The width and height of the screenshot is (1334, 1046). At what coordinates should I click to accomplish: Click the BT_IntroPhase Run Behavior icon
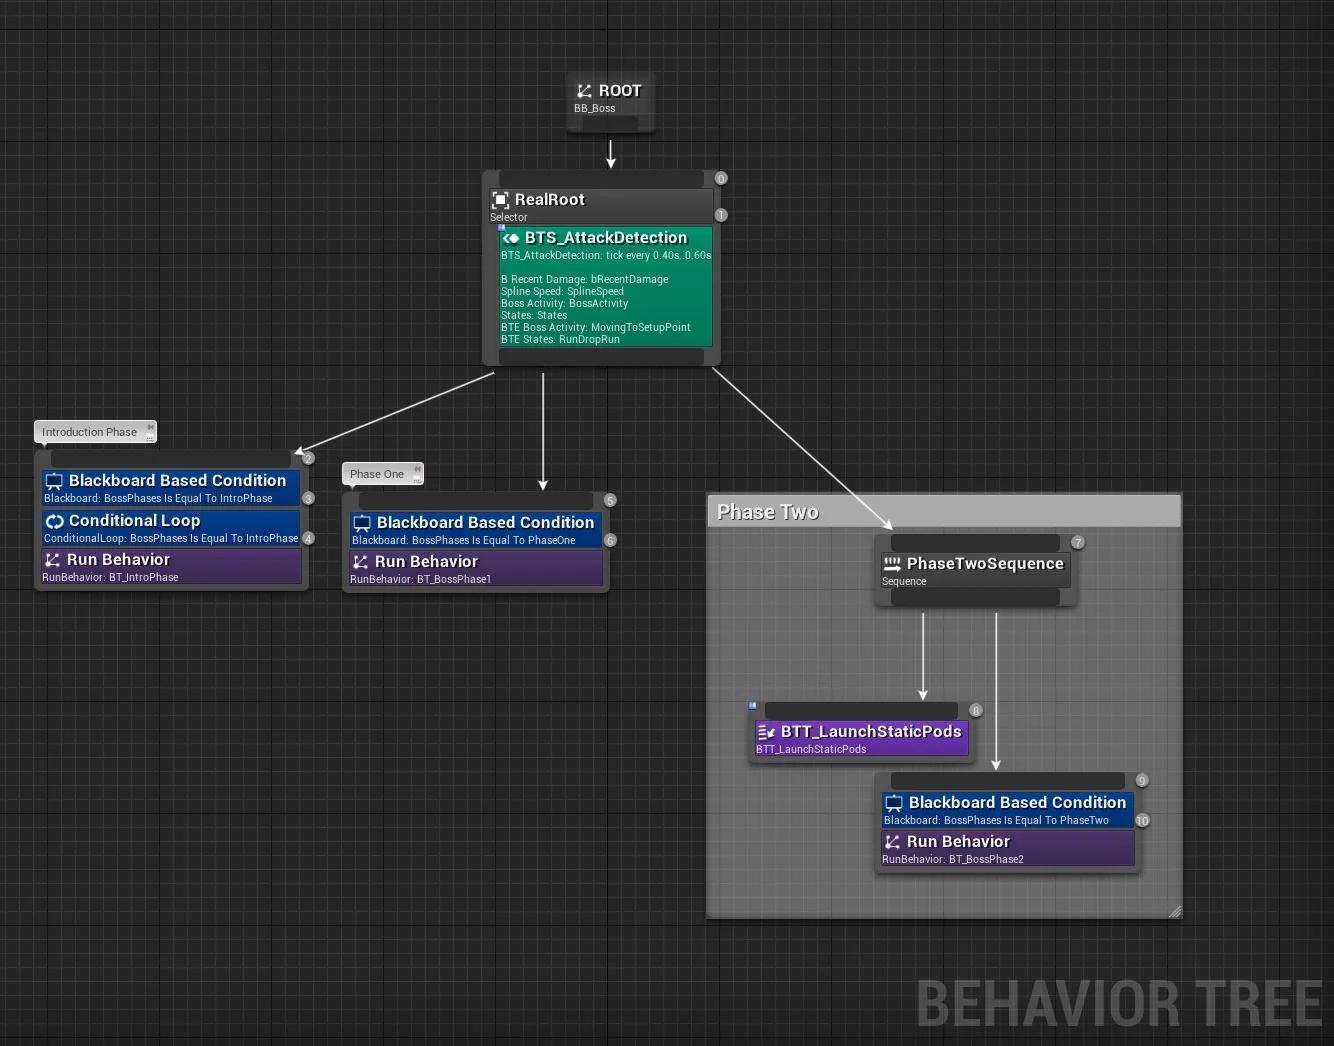(x=53, y=560)
